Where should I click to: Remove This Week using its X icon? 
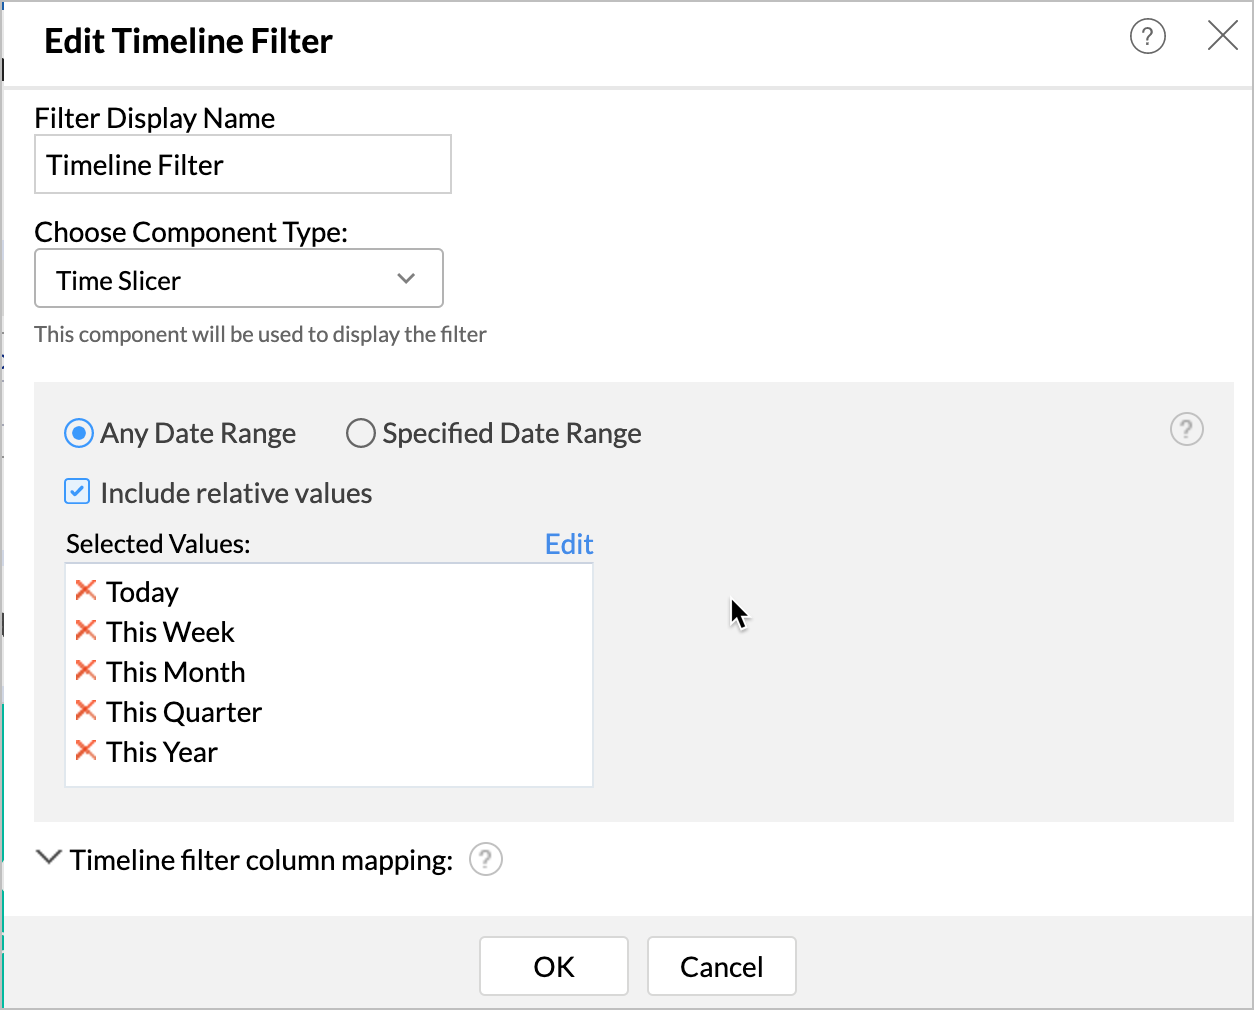[86, 631]
